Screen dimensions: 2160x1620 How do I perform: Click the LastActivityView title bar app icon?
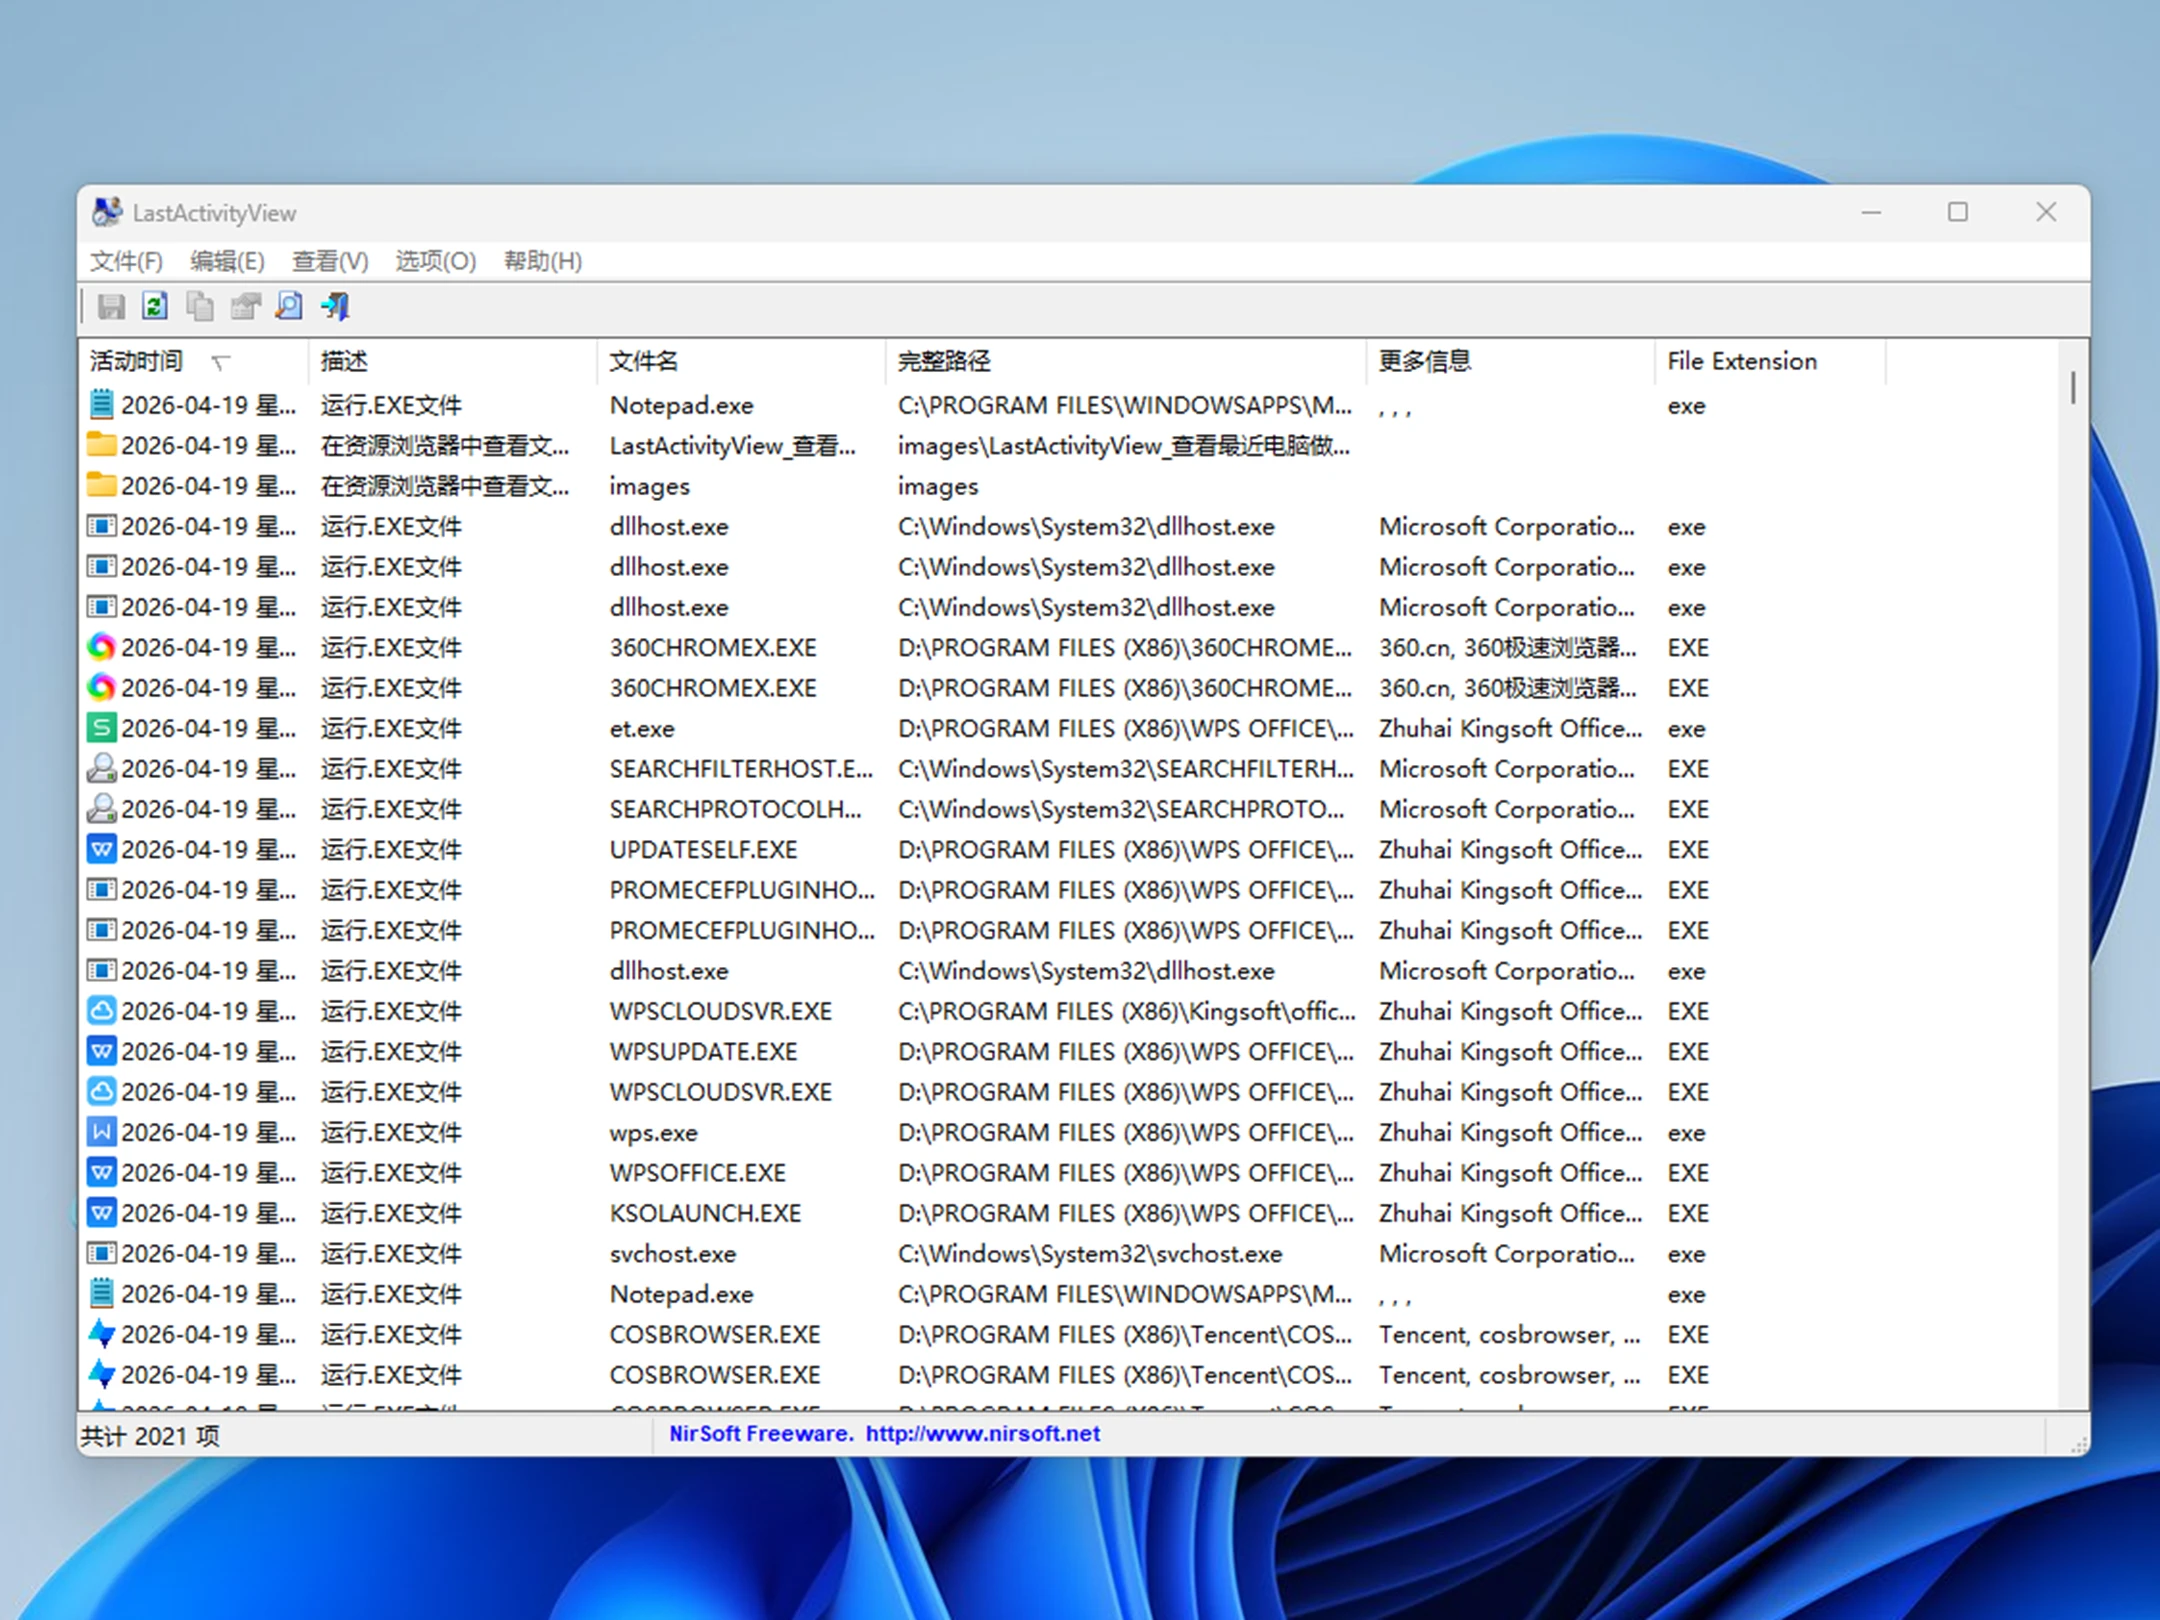point(107,212)
